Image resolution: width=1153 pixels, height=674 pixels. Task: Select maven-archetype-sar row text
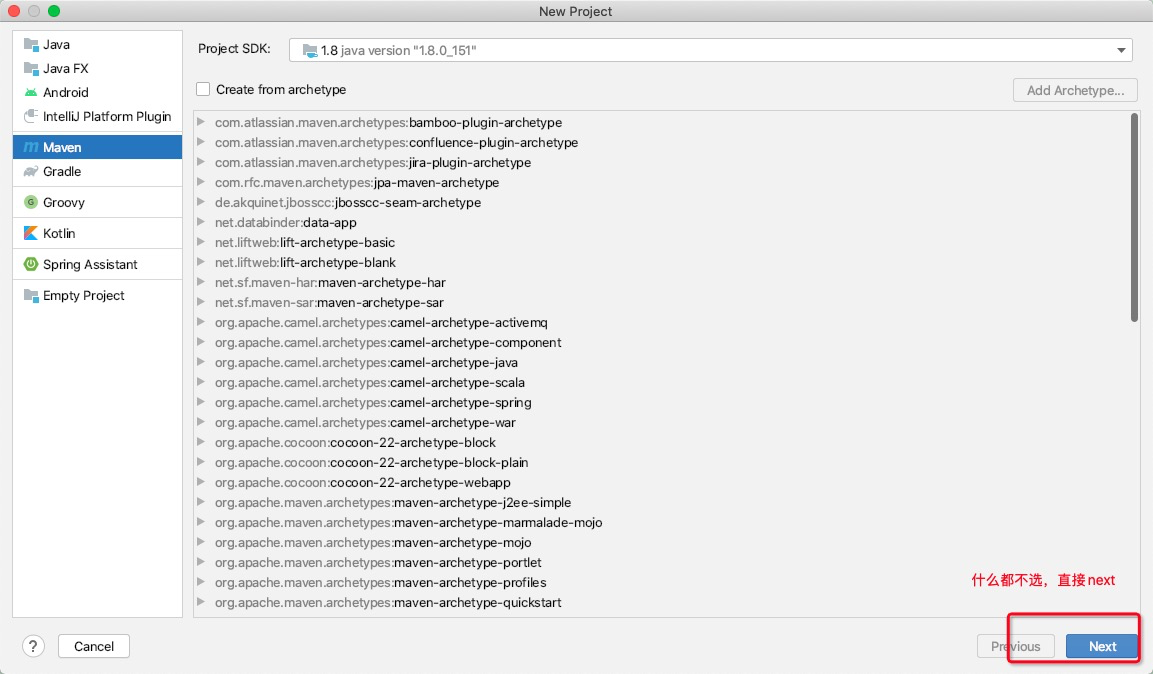[x=329, y=302]
